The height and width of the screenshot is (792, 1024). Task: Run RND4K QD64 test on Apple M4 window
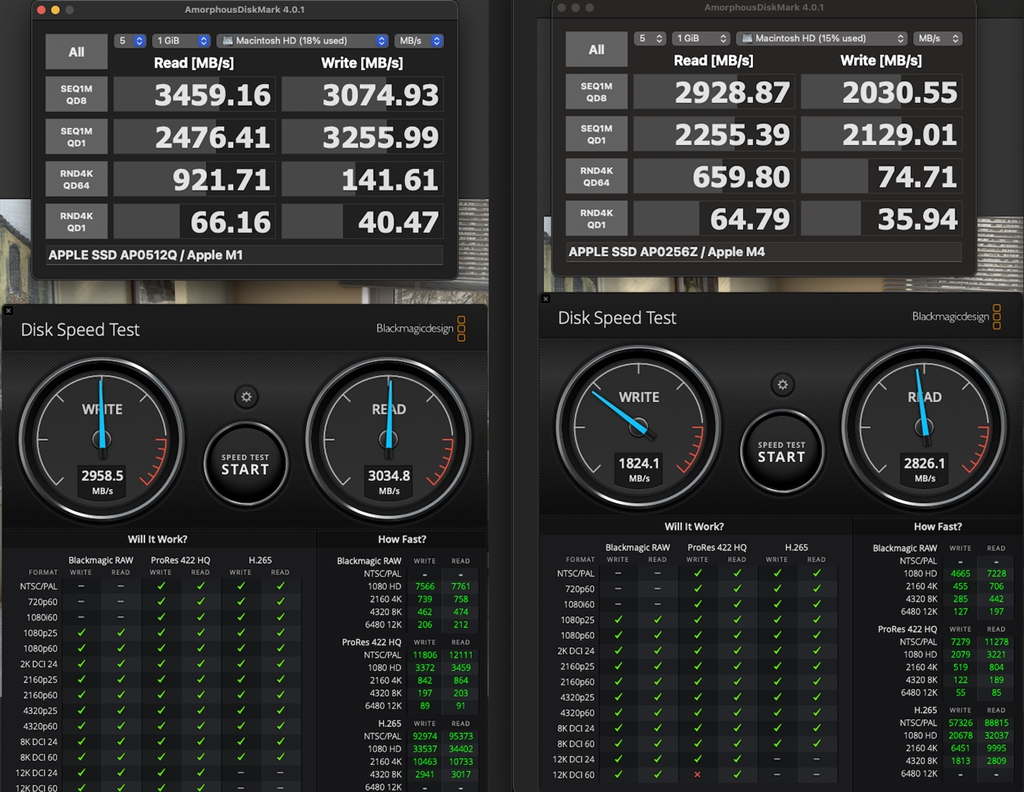pyautogui.click(x=596, y=177)
